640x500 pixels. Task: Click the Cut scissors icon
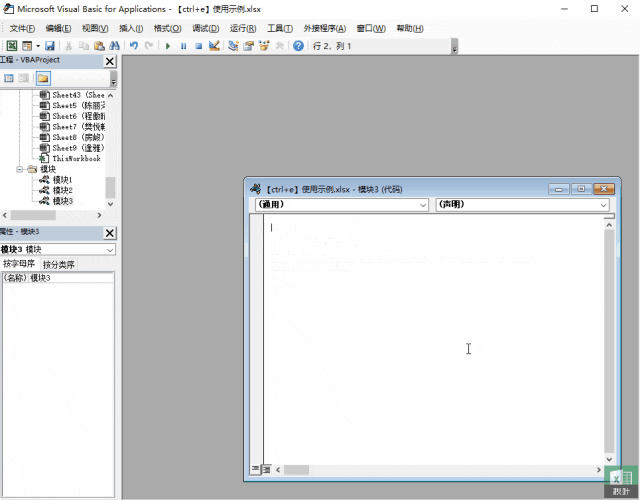[x=69, y=46]
